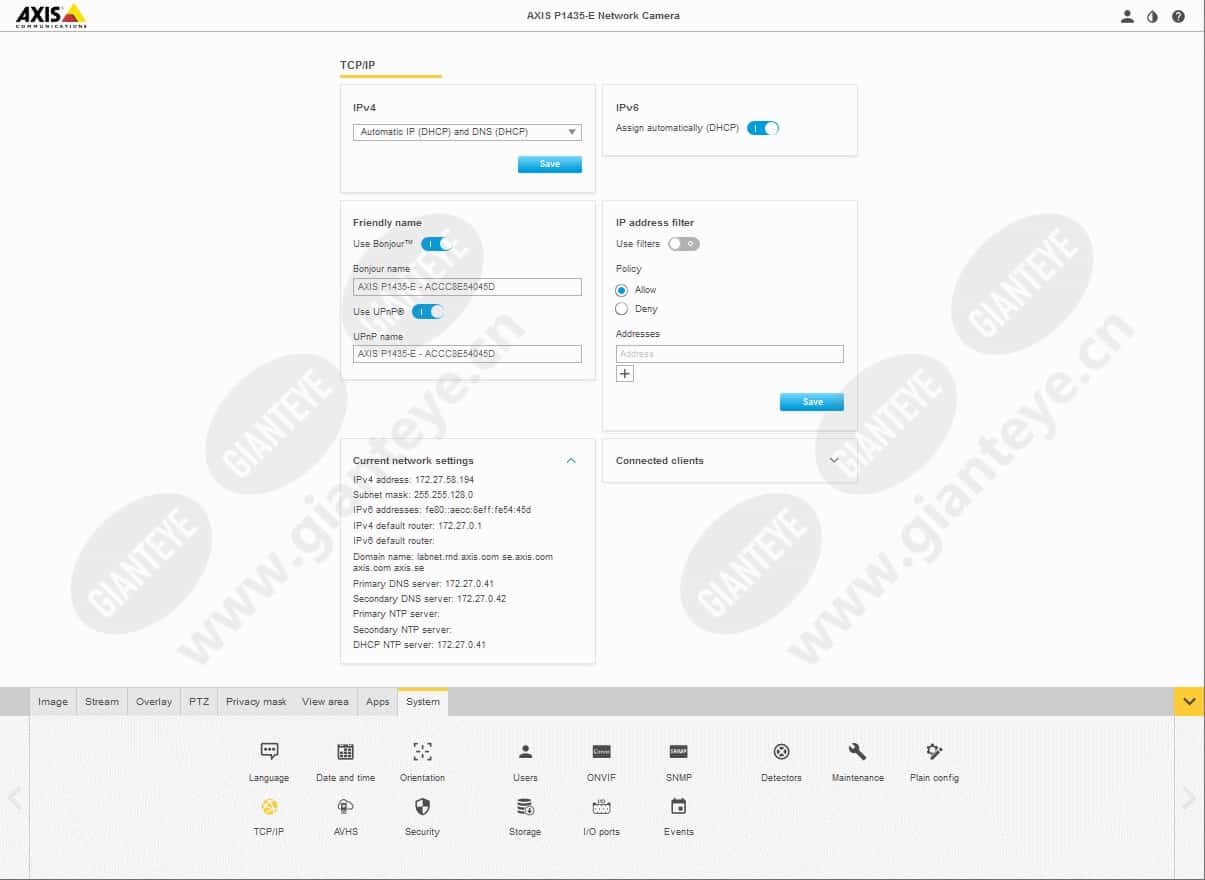
Task: Show next settings page with right arrow
Action: pos(1188,798)
